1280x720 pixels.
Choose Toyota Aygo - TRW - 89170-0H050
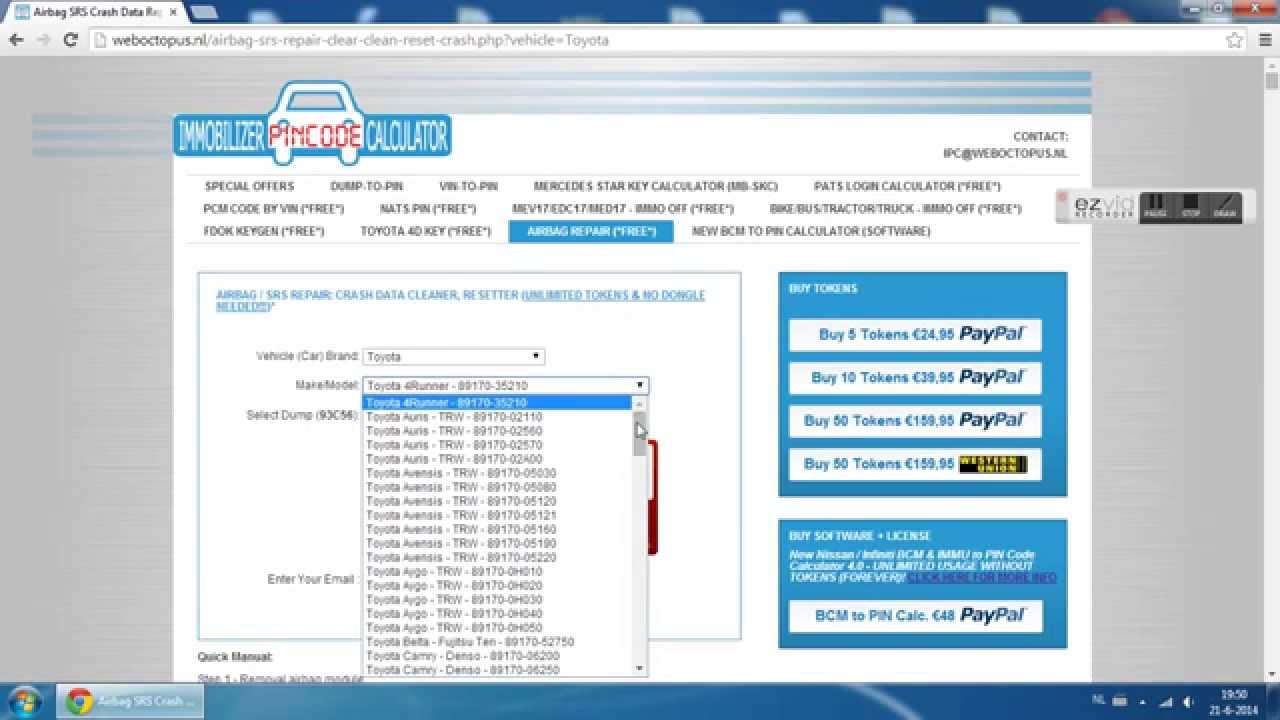pos(498,627)
